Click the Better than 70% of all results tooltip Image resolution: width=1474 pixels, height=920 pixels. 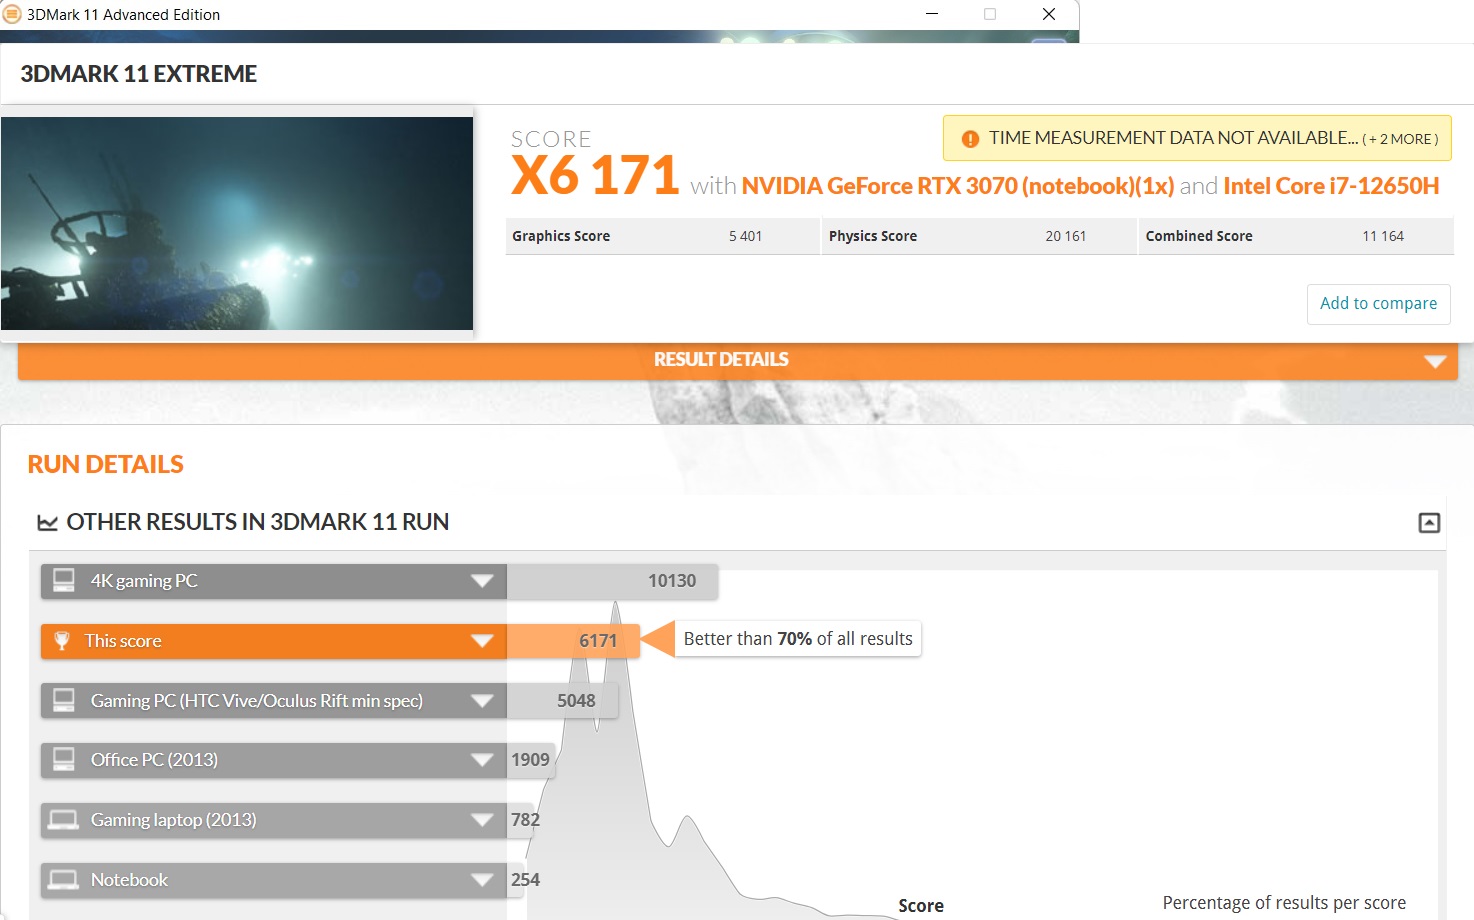tap(798, 639)
